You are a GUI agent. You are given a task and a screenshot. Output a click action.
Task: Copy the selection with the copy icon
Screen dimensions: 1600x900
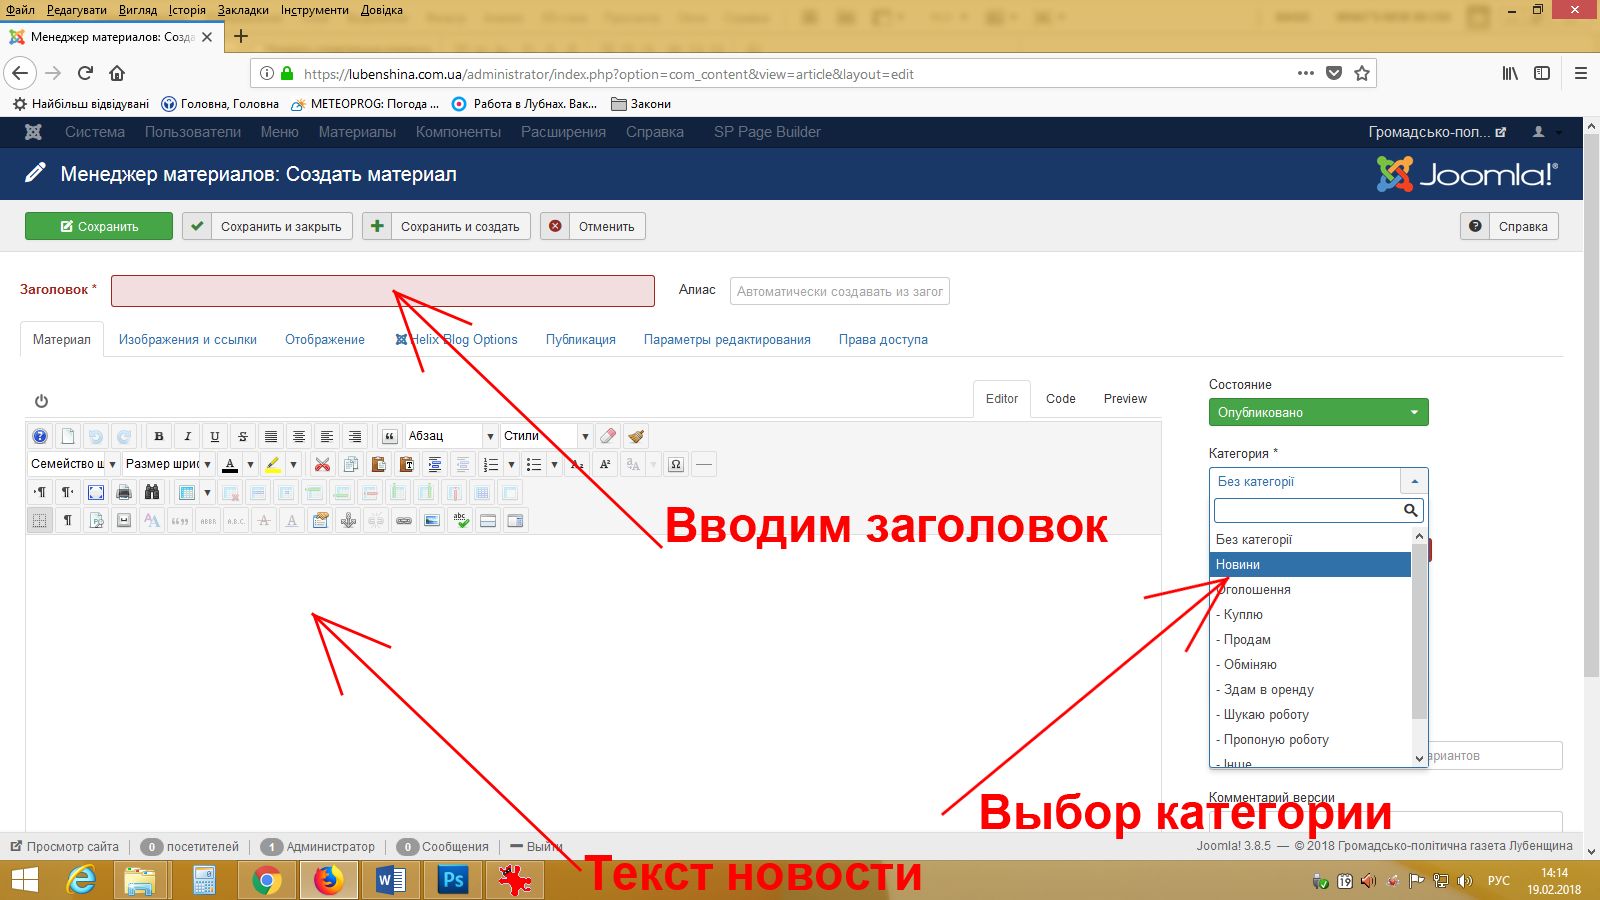(x=350, y=464)
